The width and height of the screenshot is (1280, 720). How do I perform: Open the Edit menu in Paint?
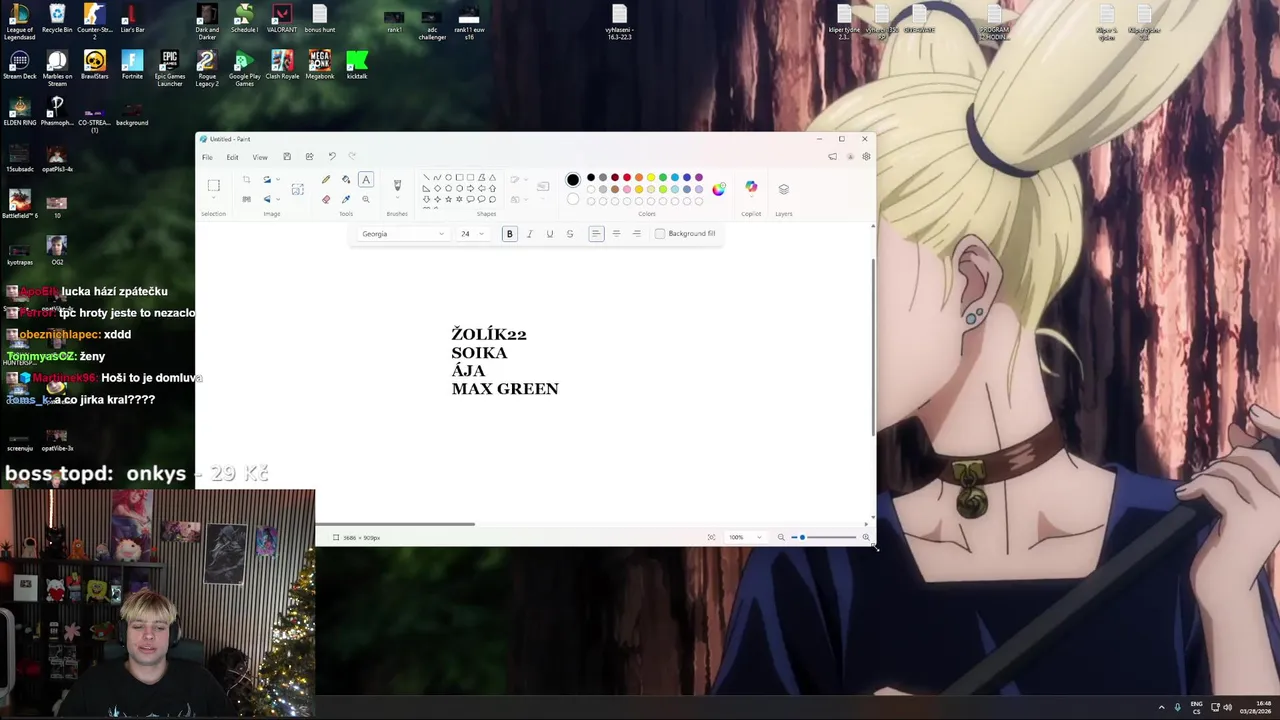[232, 157]
